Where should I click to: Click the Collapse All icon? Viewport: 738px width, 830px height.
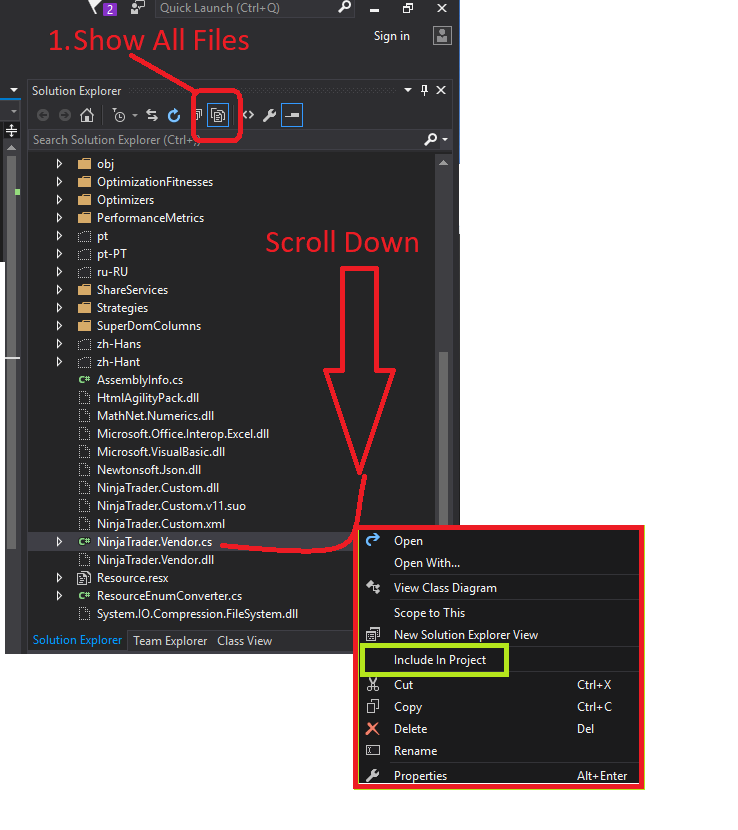pos(199,115)
